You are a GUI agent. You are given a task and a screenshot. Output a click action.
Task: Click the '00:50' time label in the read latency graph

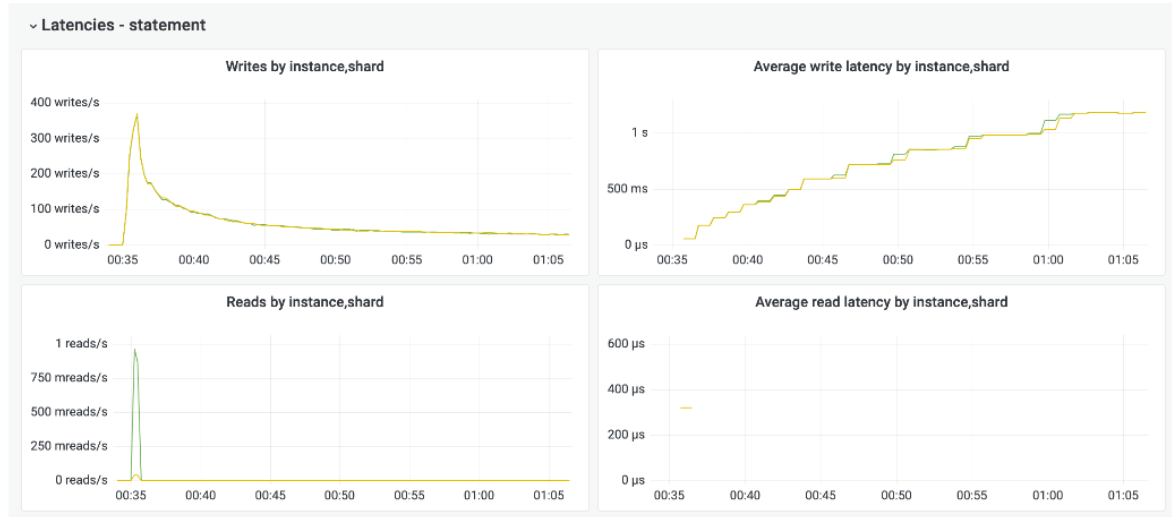897,495
